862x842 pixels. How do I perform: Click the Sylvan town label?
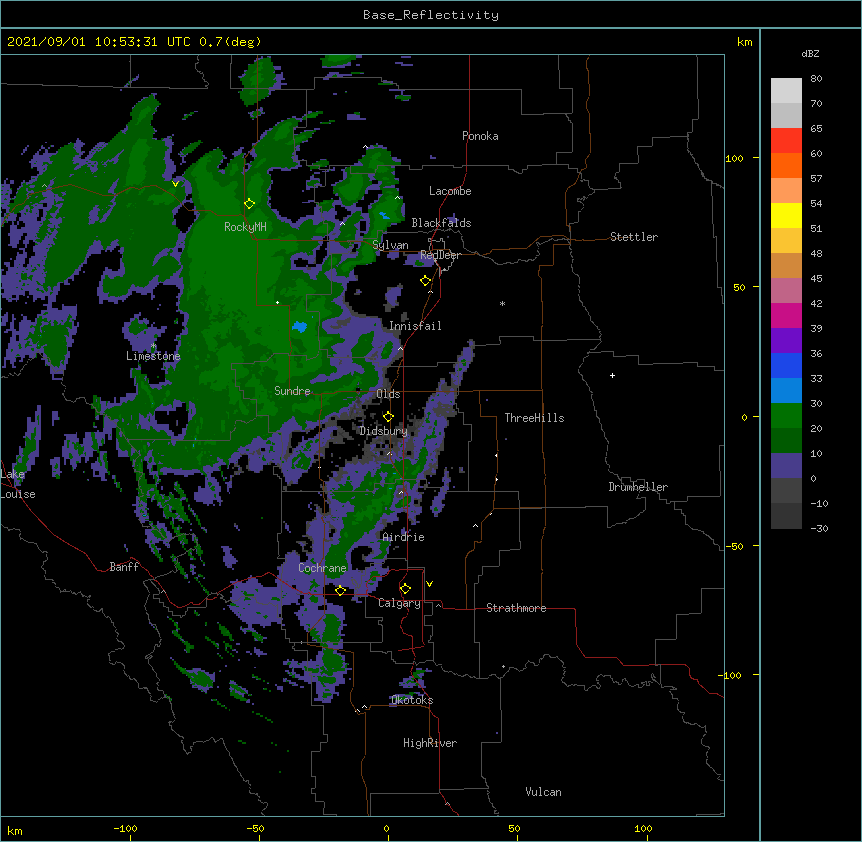pos(390,245)
